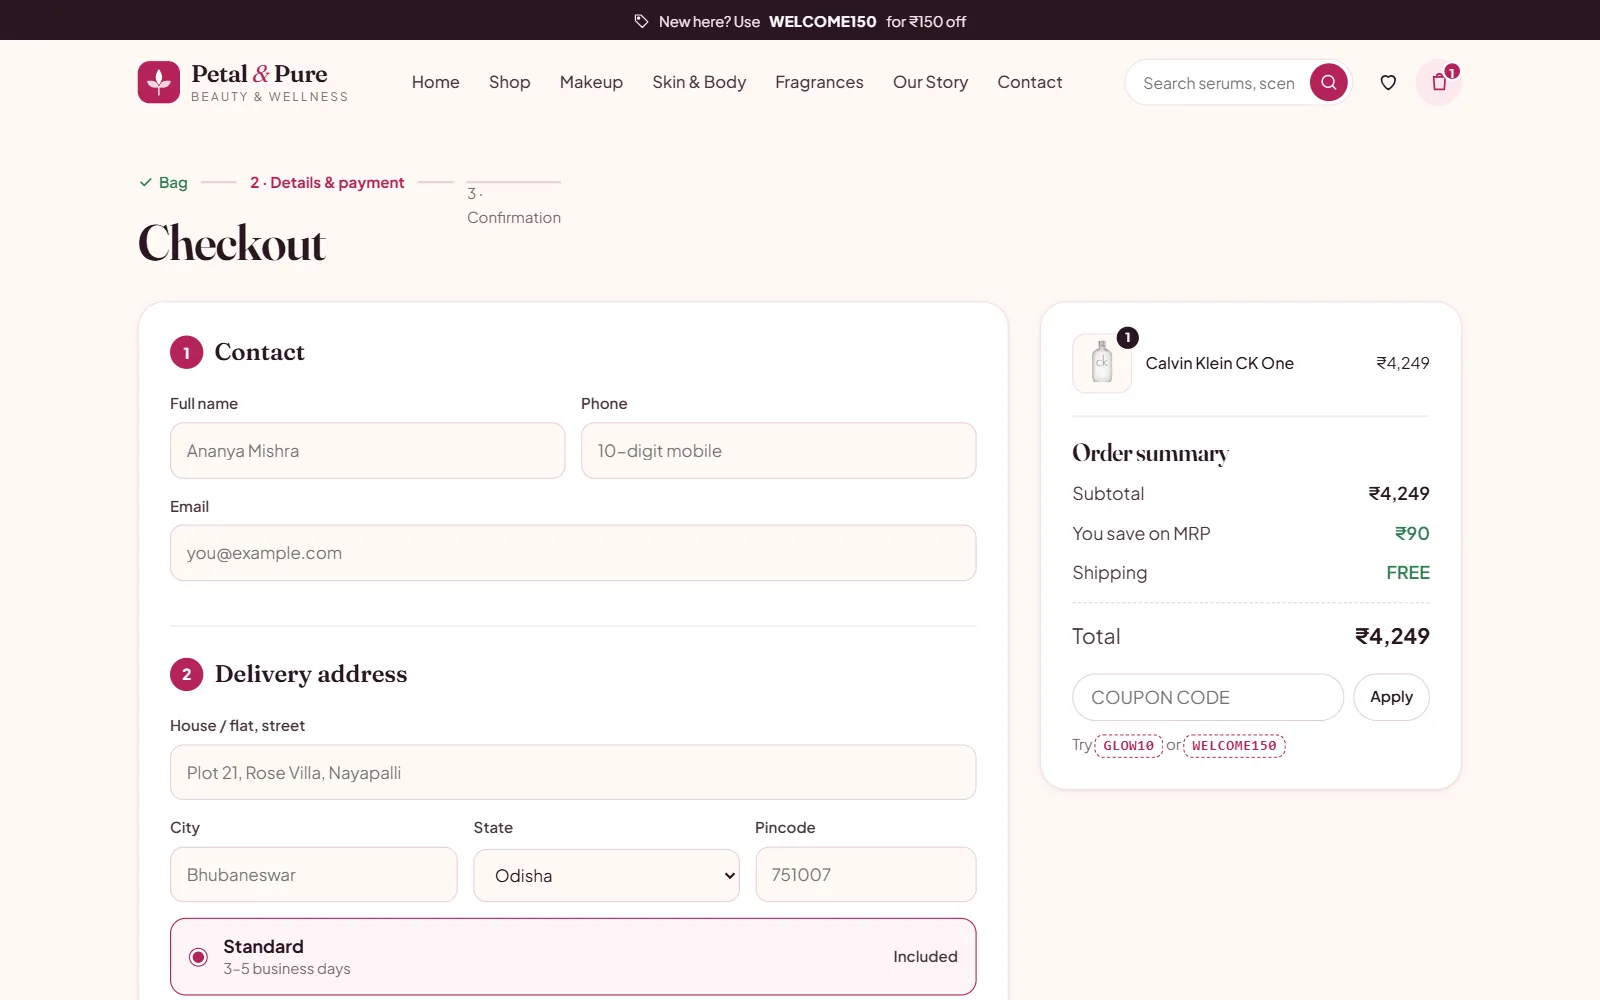Image resolution: width=1600 pixels, height=1000 pixels.
Task: Click the Apply coupon button
Action: (x=1391, y=697)
